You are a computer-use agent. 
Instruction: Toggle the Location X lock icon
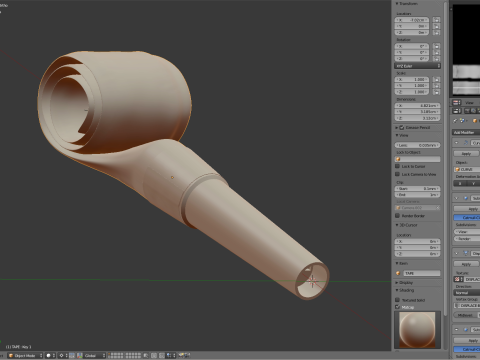click(x=436, y=20)
